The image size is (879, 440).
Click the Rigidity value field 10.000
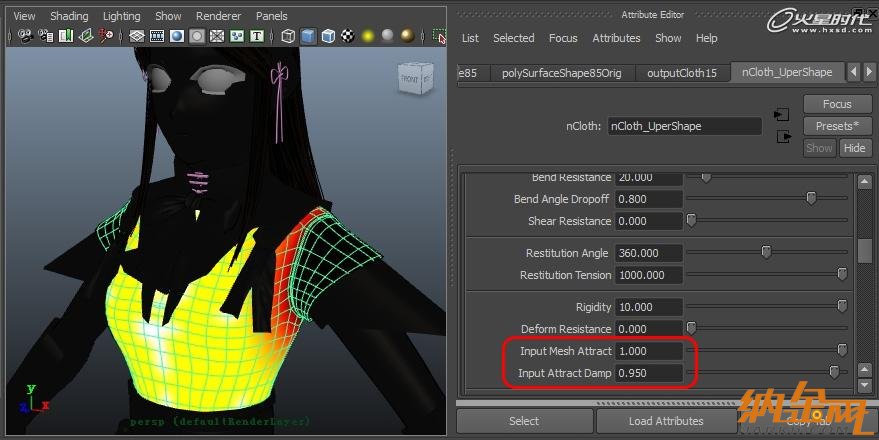click(649, 307)
